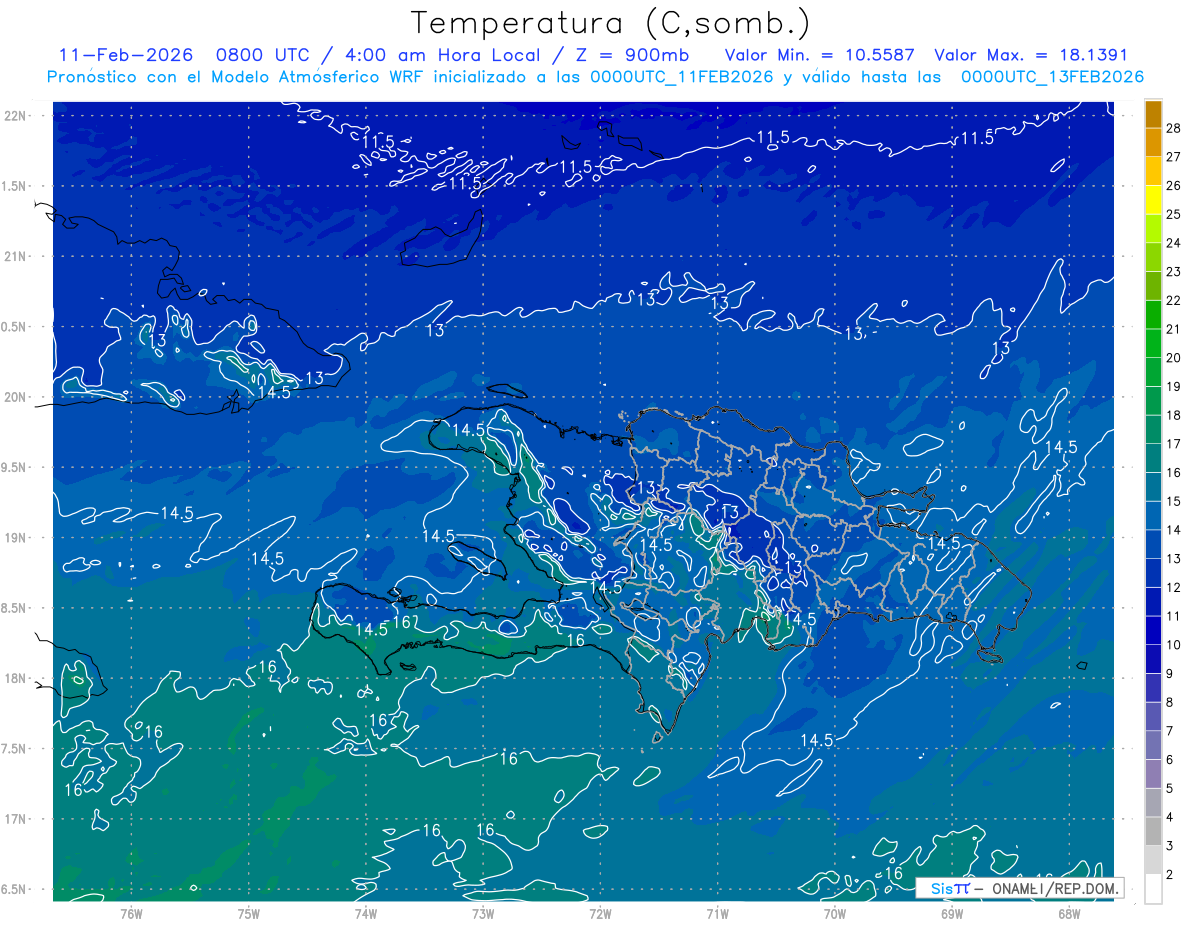Pick white colorbar swatch below label 2
Image resolution: width=1200 pixels, height=927 pixels.
[x=1153, y=889]
